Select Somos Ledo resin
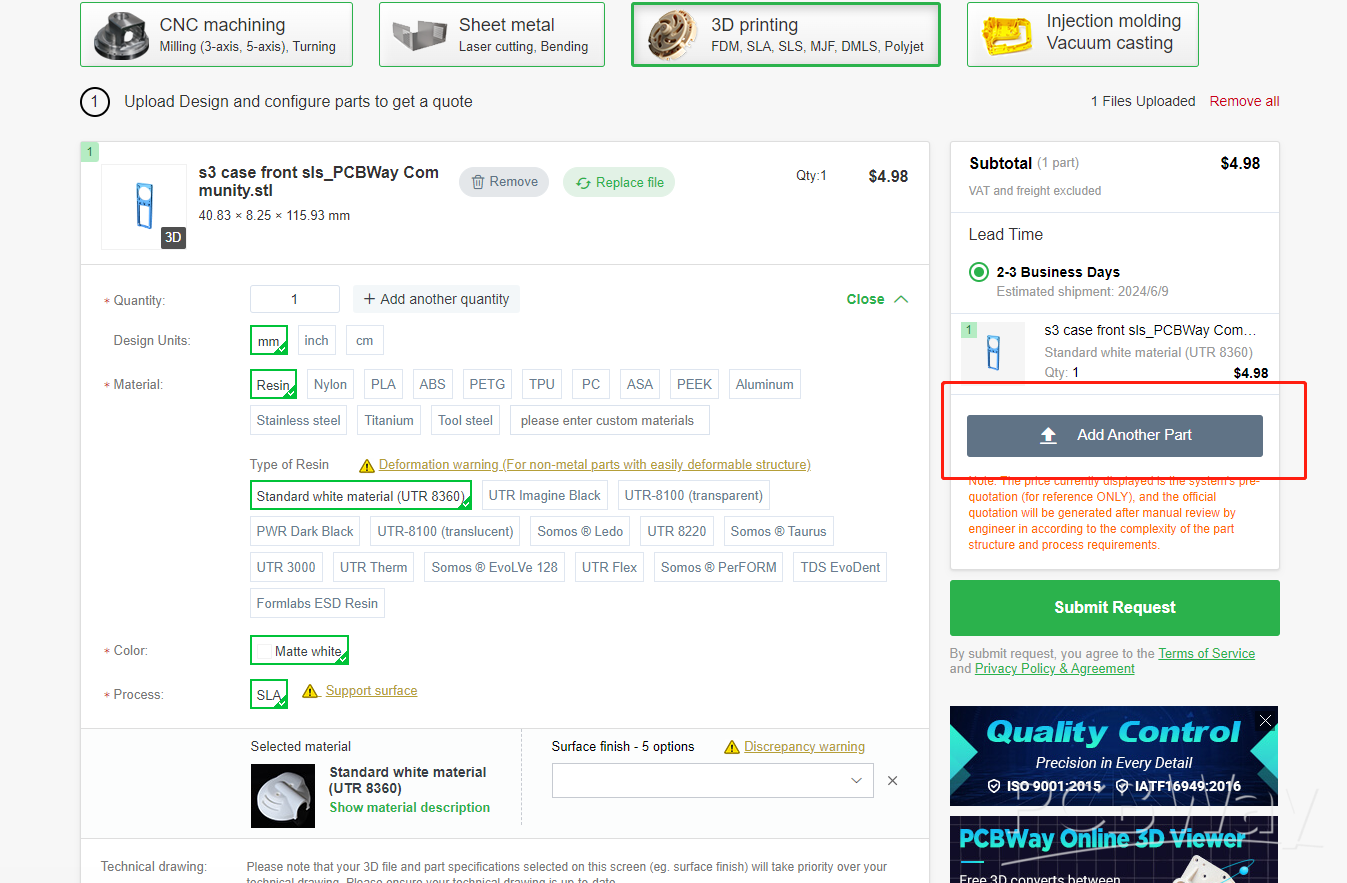This screenshot has width=1347, height=883. [x=581, y=531]
